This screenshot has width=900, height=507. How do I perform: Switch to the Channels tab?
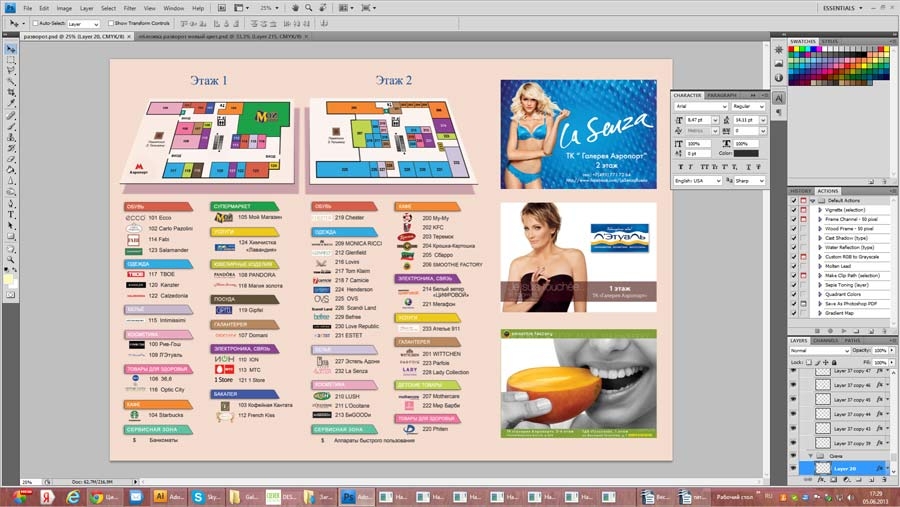click(825, 340)
